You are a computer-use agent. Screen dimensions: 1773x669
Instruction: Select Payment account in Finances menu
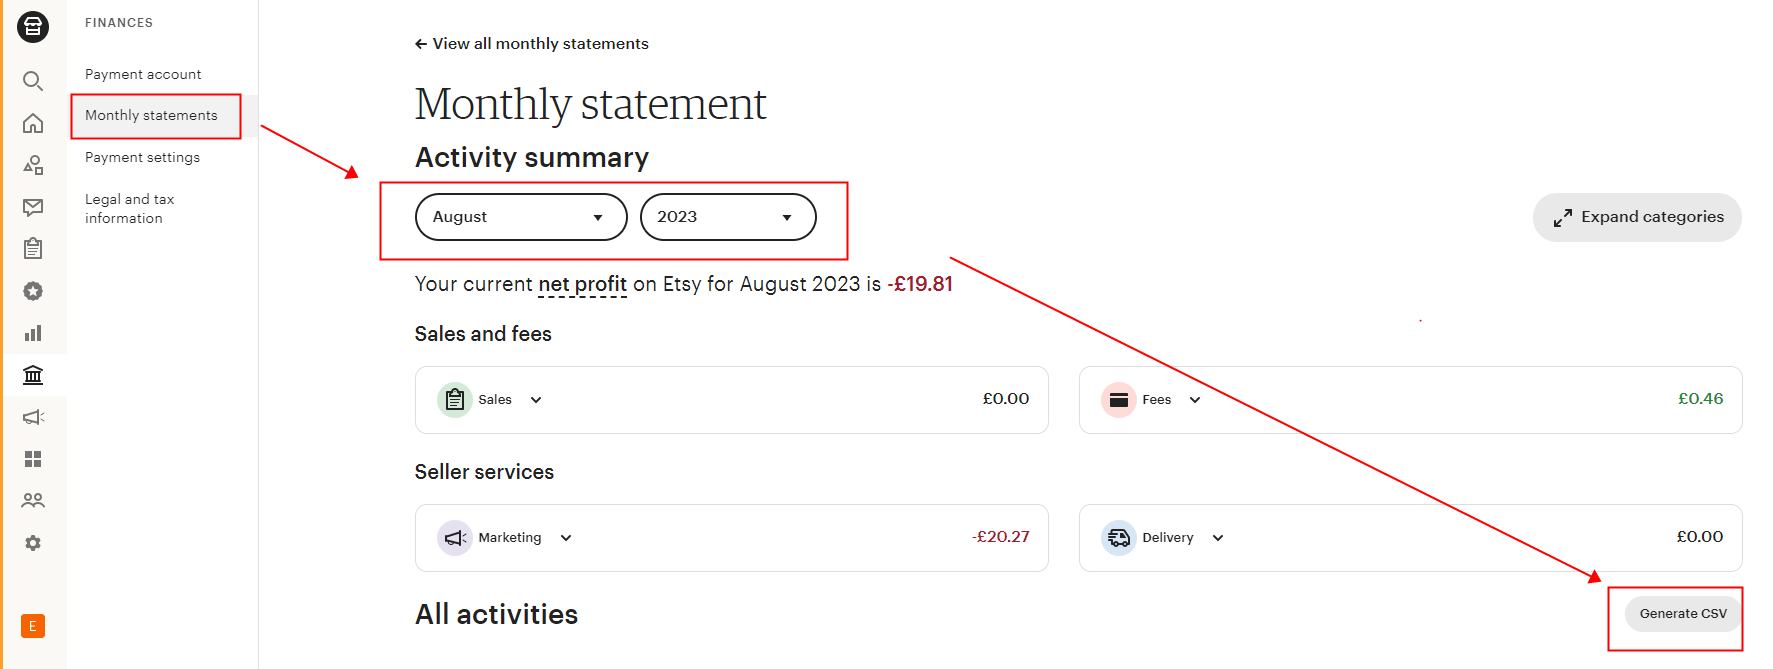[143, 74]
